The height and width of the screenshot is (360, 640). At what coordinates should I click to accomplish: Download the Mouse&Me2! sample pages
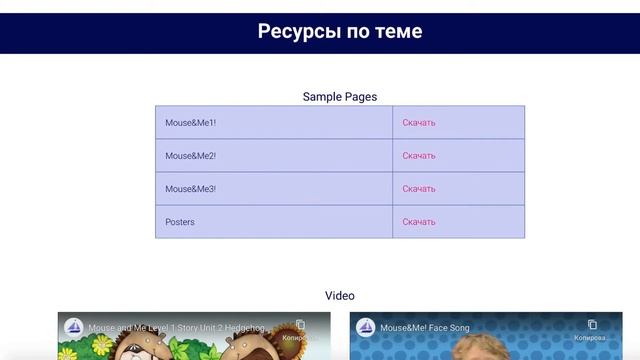tap(419, 156)
